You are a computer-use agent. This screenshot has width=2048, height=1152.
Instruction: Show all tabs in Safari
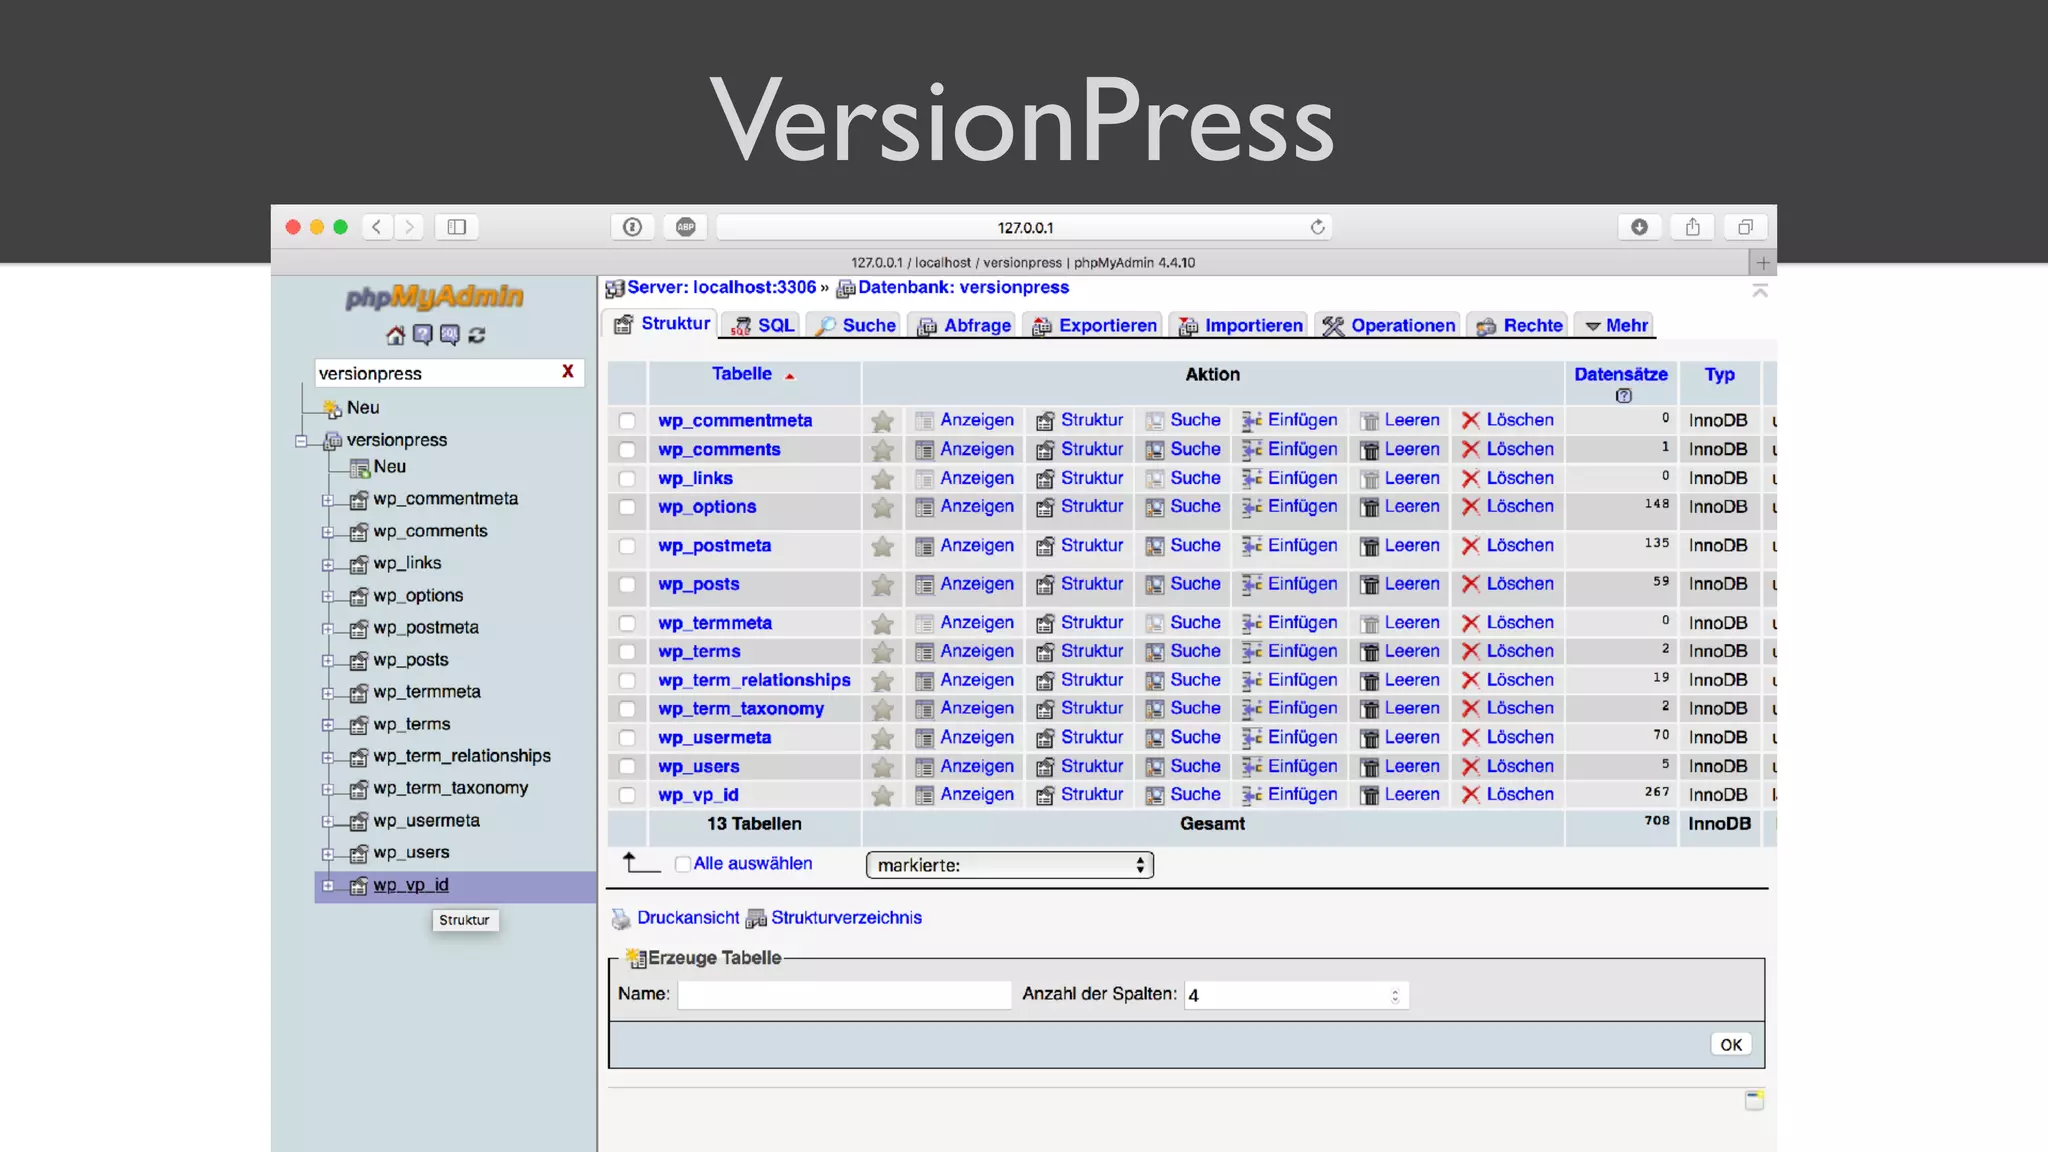1746,227
